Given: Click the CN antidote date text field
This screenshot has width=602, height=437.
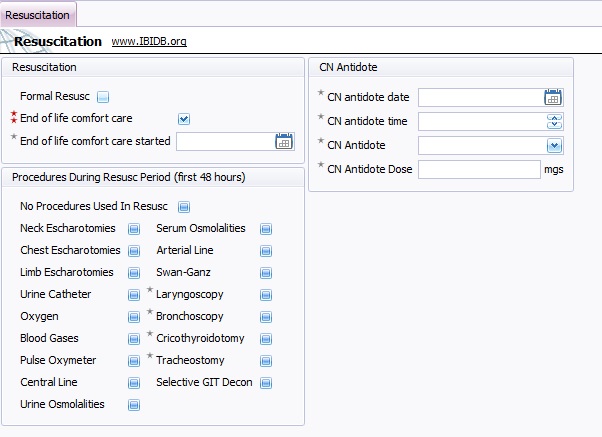Looking at the screenshot, I should pyautogui.click(x=480, y=97).
